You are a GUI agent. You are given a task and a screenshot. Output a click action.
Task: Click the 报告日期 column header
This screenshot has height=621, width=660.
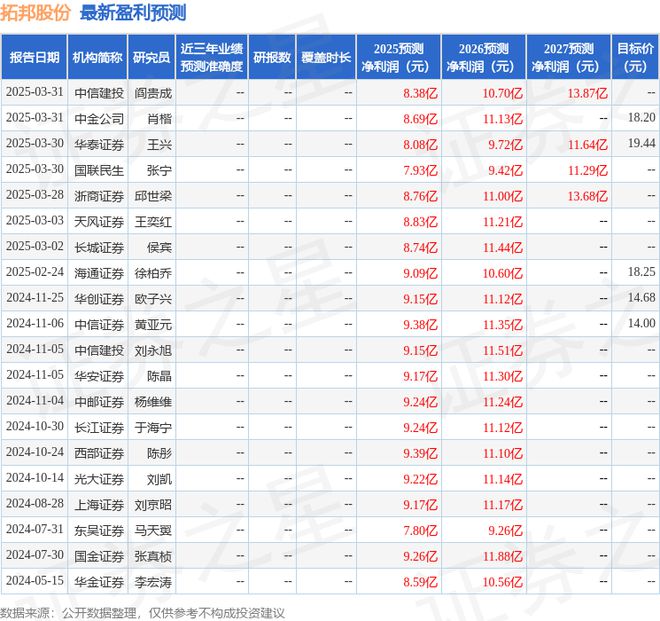(34, 57)
